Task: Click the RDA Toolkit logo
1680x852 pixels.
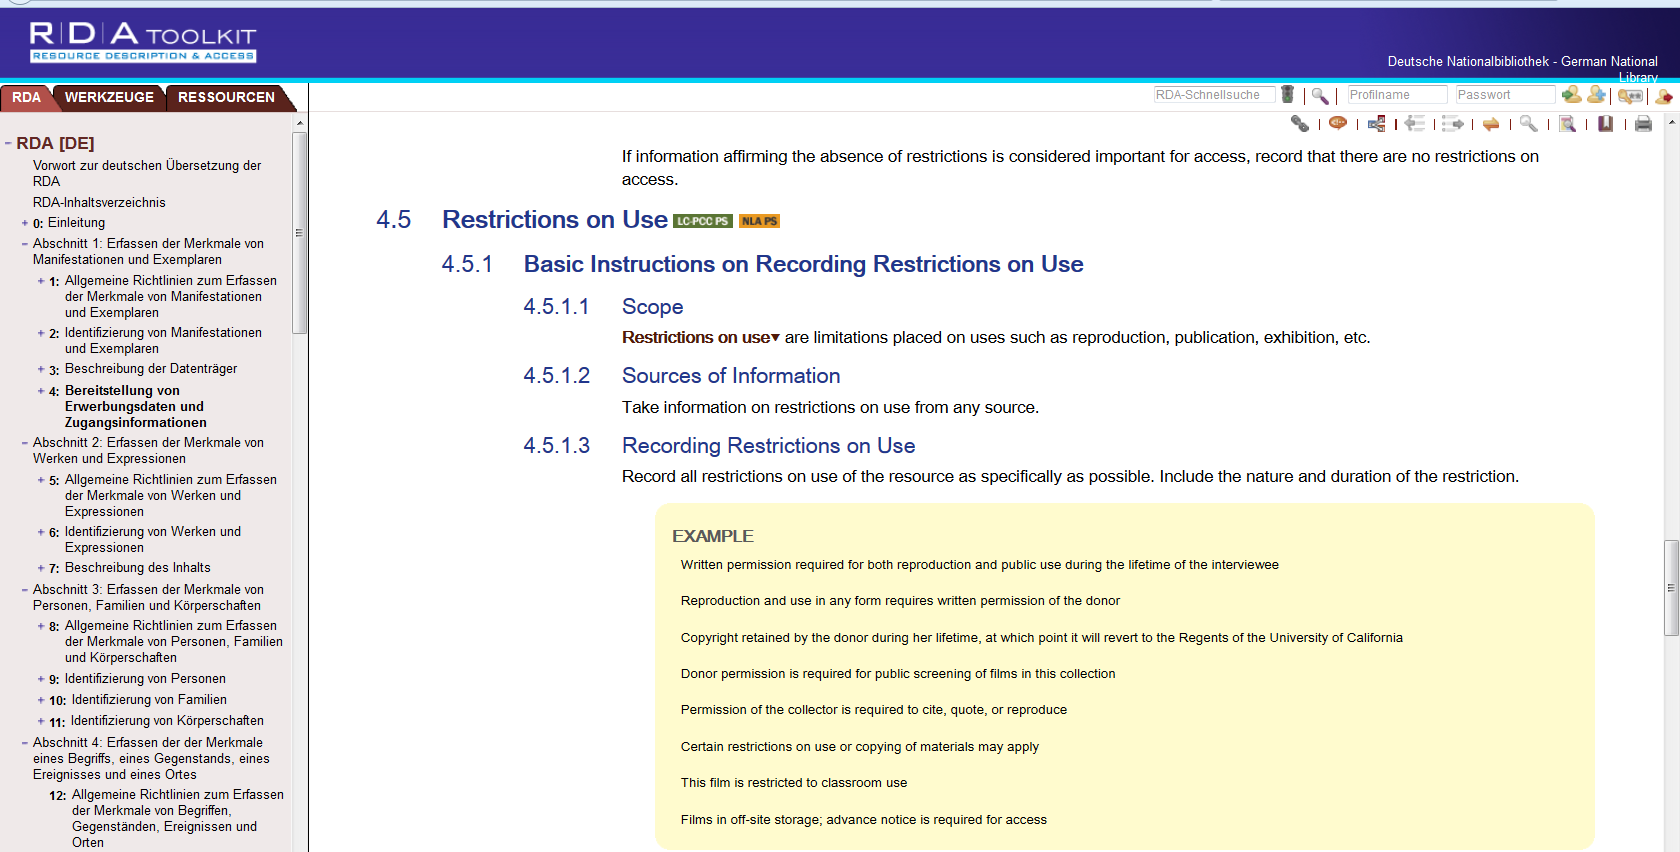Action: [x=143, y=42]
